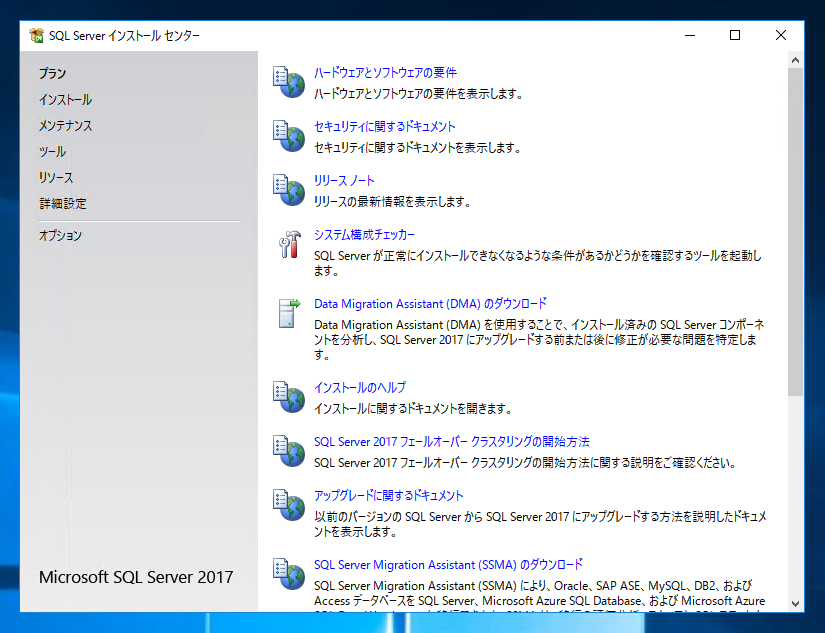Viewport: 825px width, 633px height.
Task: Select ツール in the left navigation
Action: [x=53, y=152]
